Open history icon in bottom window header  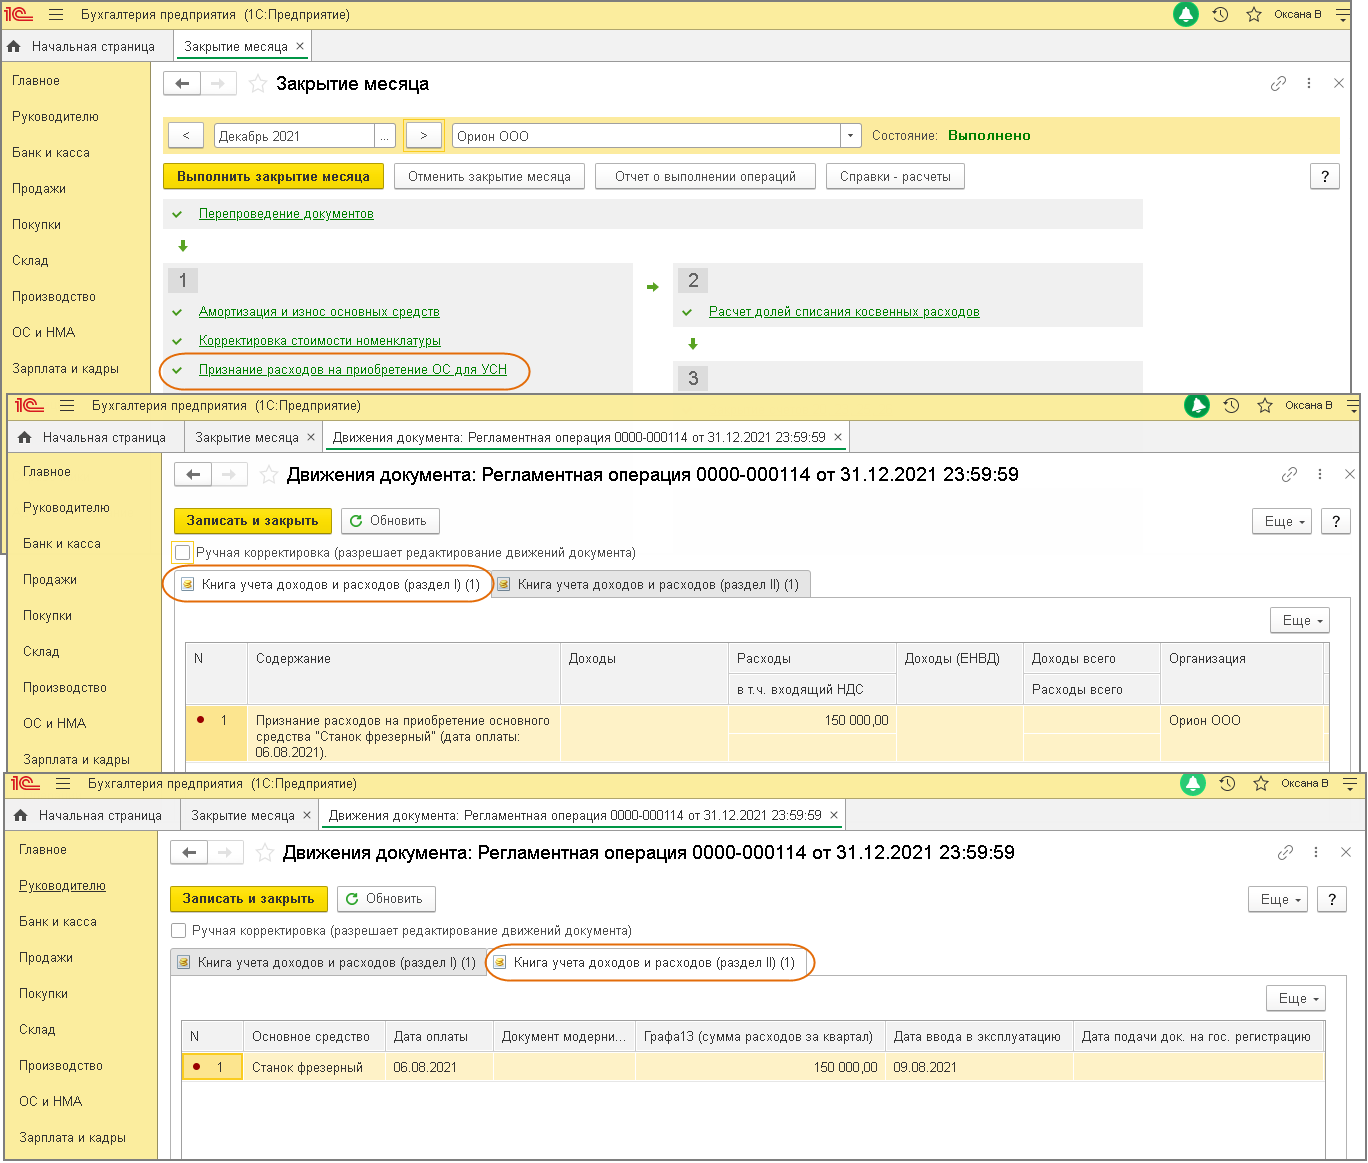point(1227,784)
